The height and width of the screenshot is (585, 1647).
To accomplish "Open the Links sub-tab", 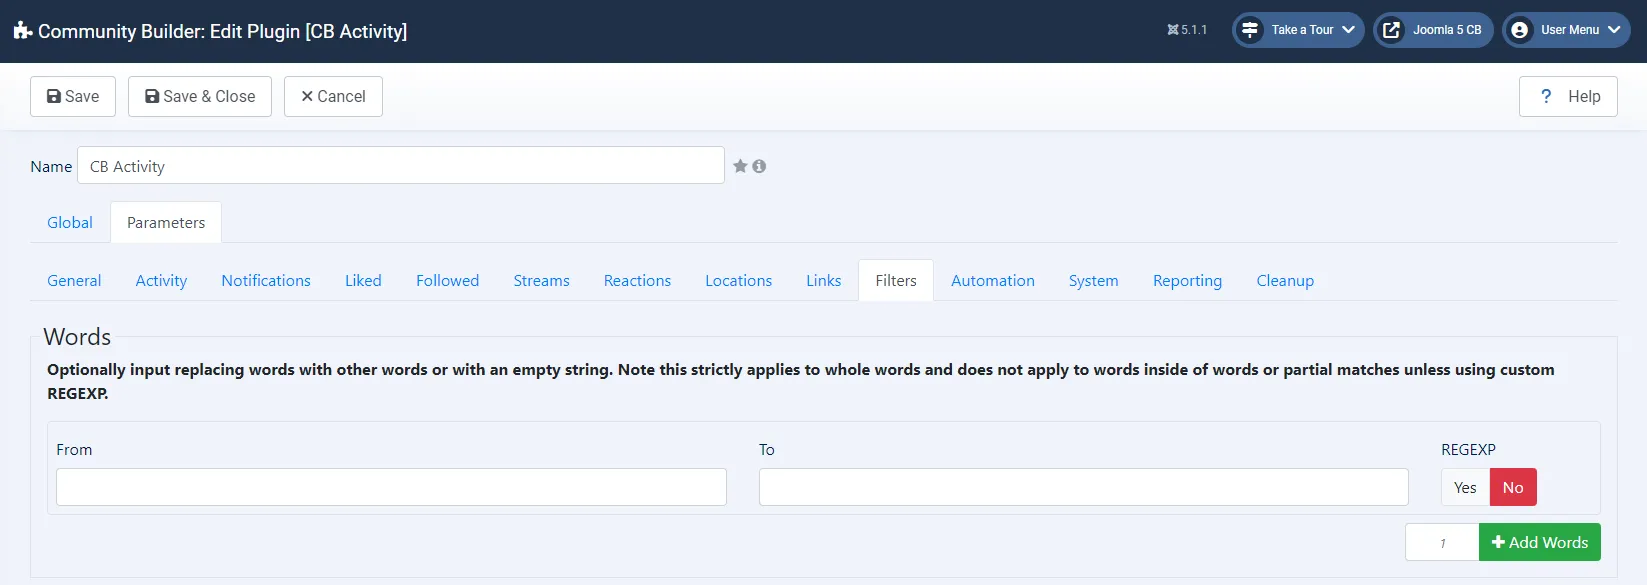I will click(x=823, y=280).
